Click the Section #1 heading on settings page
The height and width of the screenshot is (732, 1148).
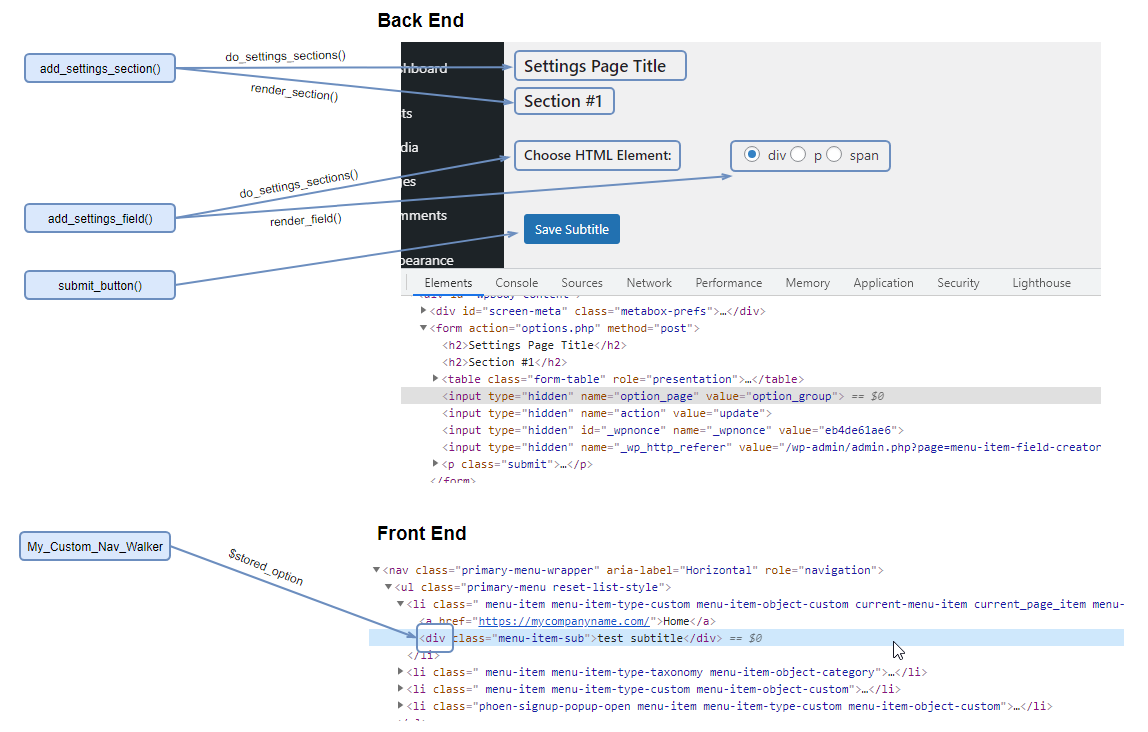[x=564, y=101]
